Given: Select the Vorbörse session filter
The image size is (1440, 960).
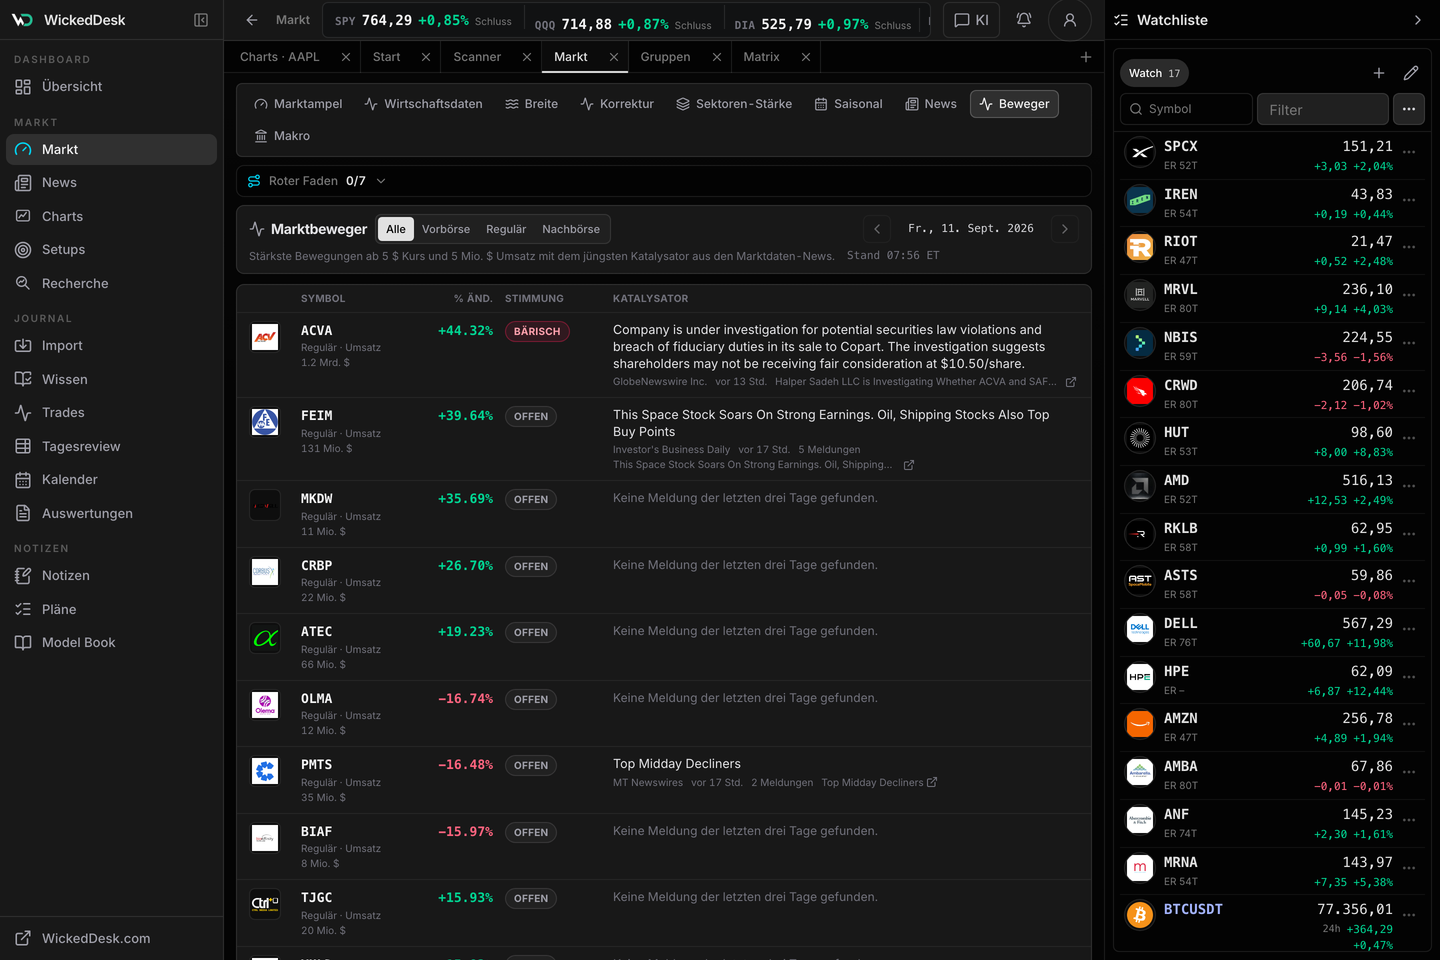Looking at the screenshot, I should click(446, 229).
